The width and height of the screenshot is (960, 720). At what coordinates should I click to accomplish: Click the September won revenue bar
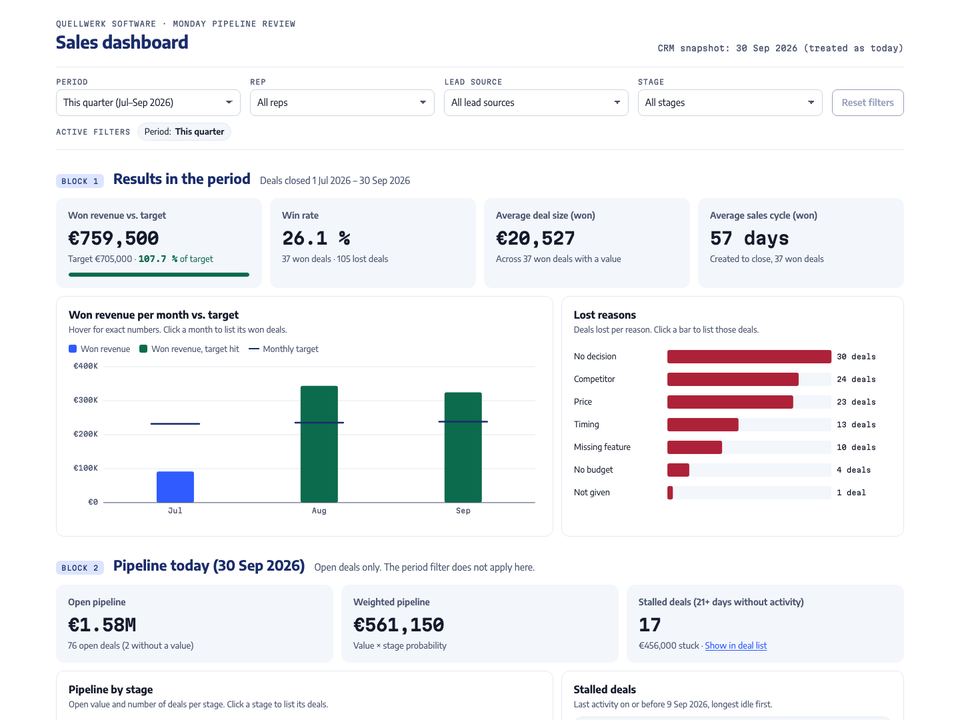point(463,448)
